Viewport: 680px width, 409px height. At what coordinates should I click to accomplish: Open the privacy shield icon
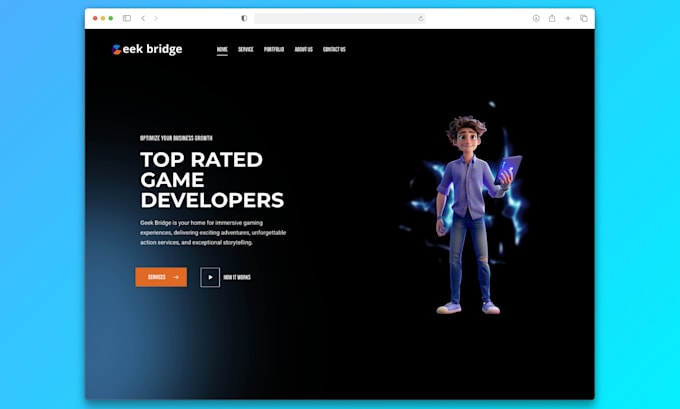tap(244, 18)
